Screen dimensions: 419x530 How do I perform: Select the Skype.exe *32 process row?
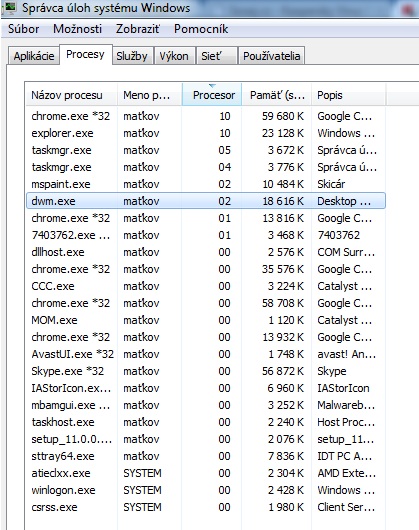(206, 371)
